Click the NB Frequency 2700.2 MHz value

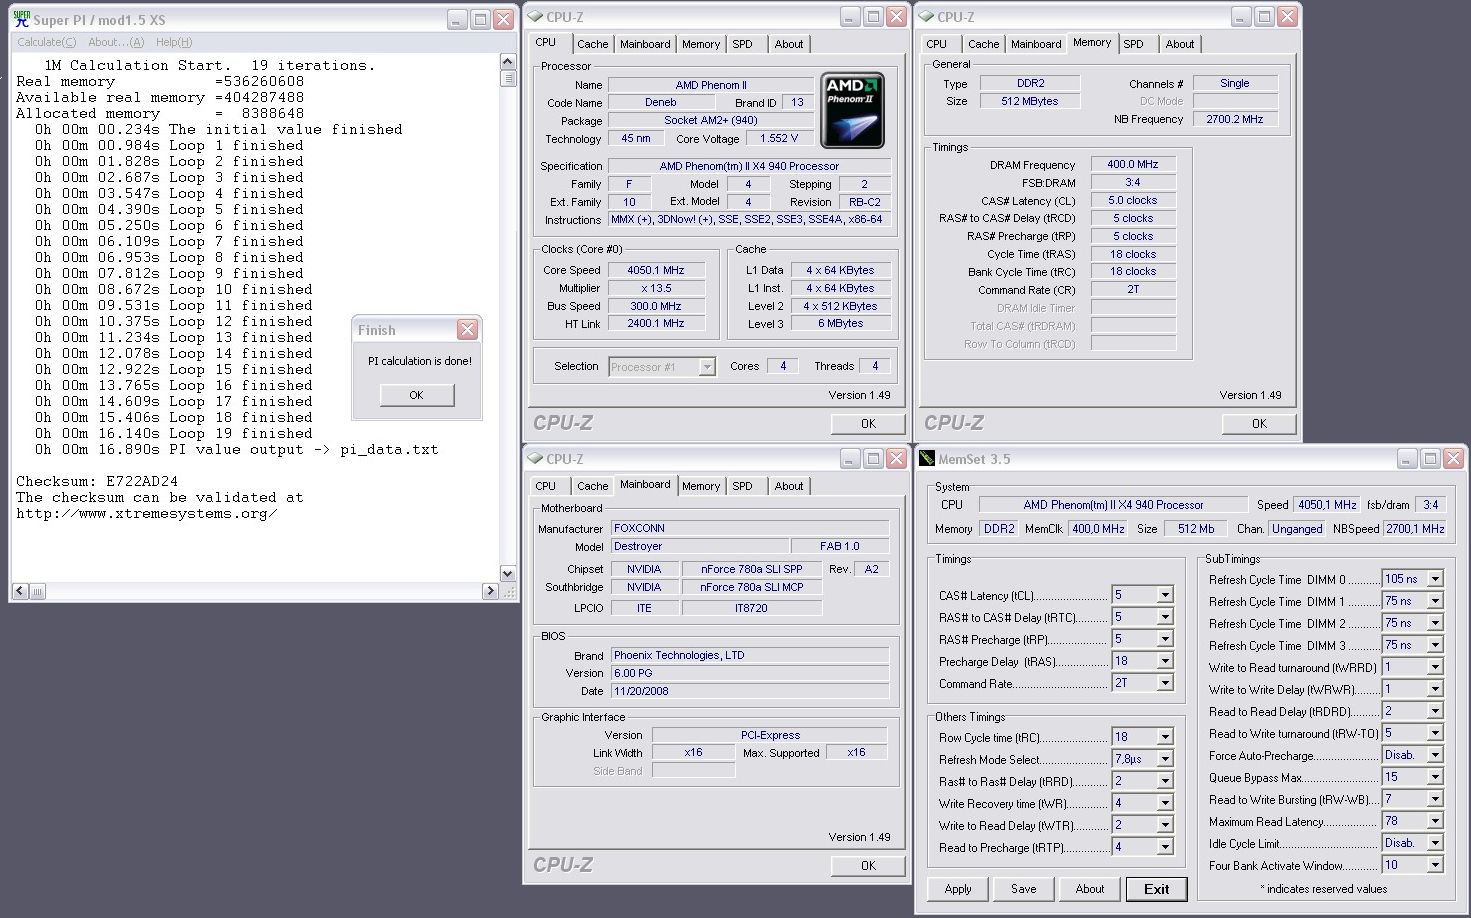(x=1235, y=119)
